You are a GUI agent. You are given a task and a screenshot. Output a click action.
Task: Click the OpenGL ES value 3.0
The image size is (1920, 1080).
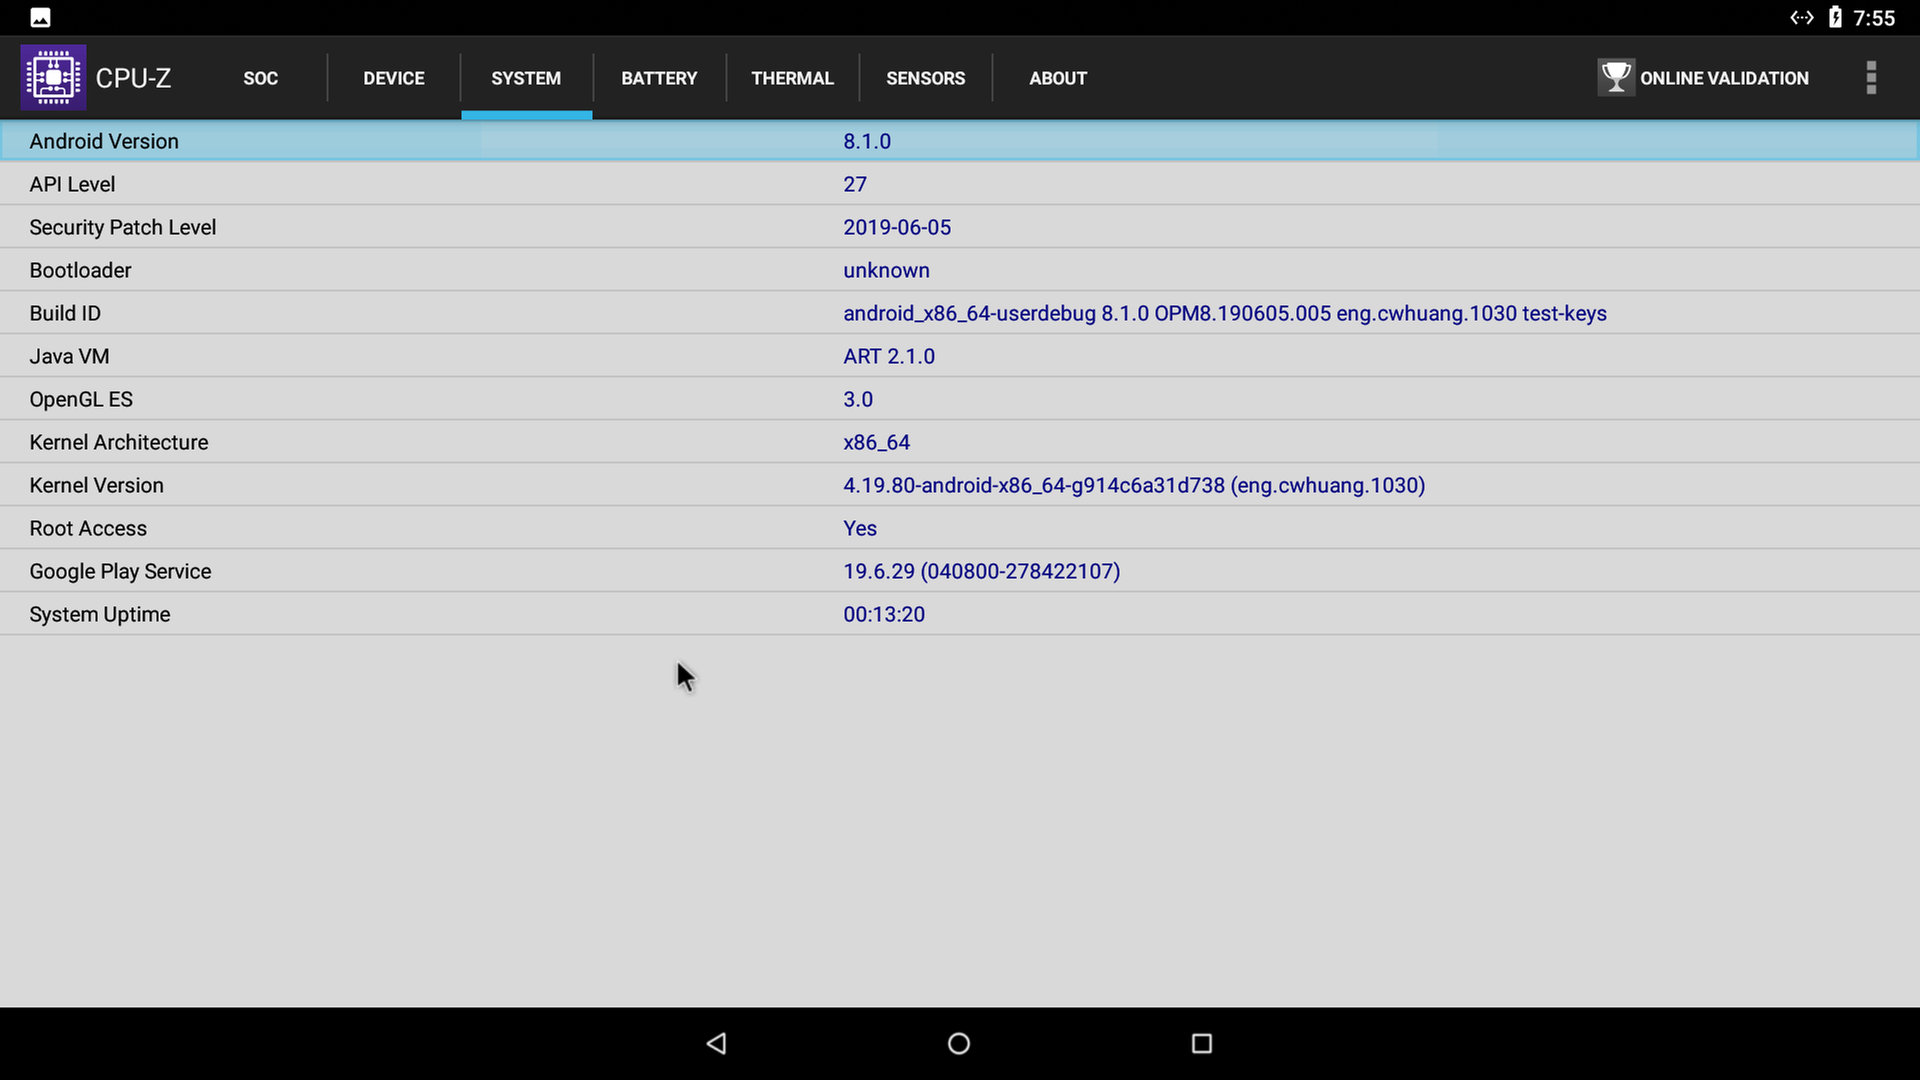(858, 399)
